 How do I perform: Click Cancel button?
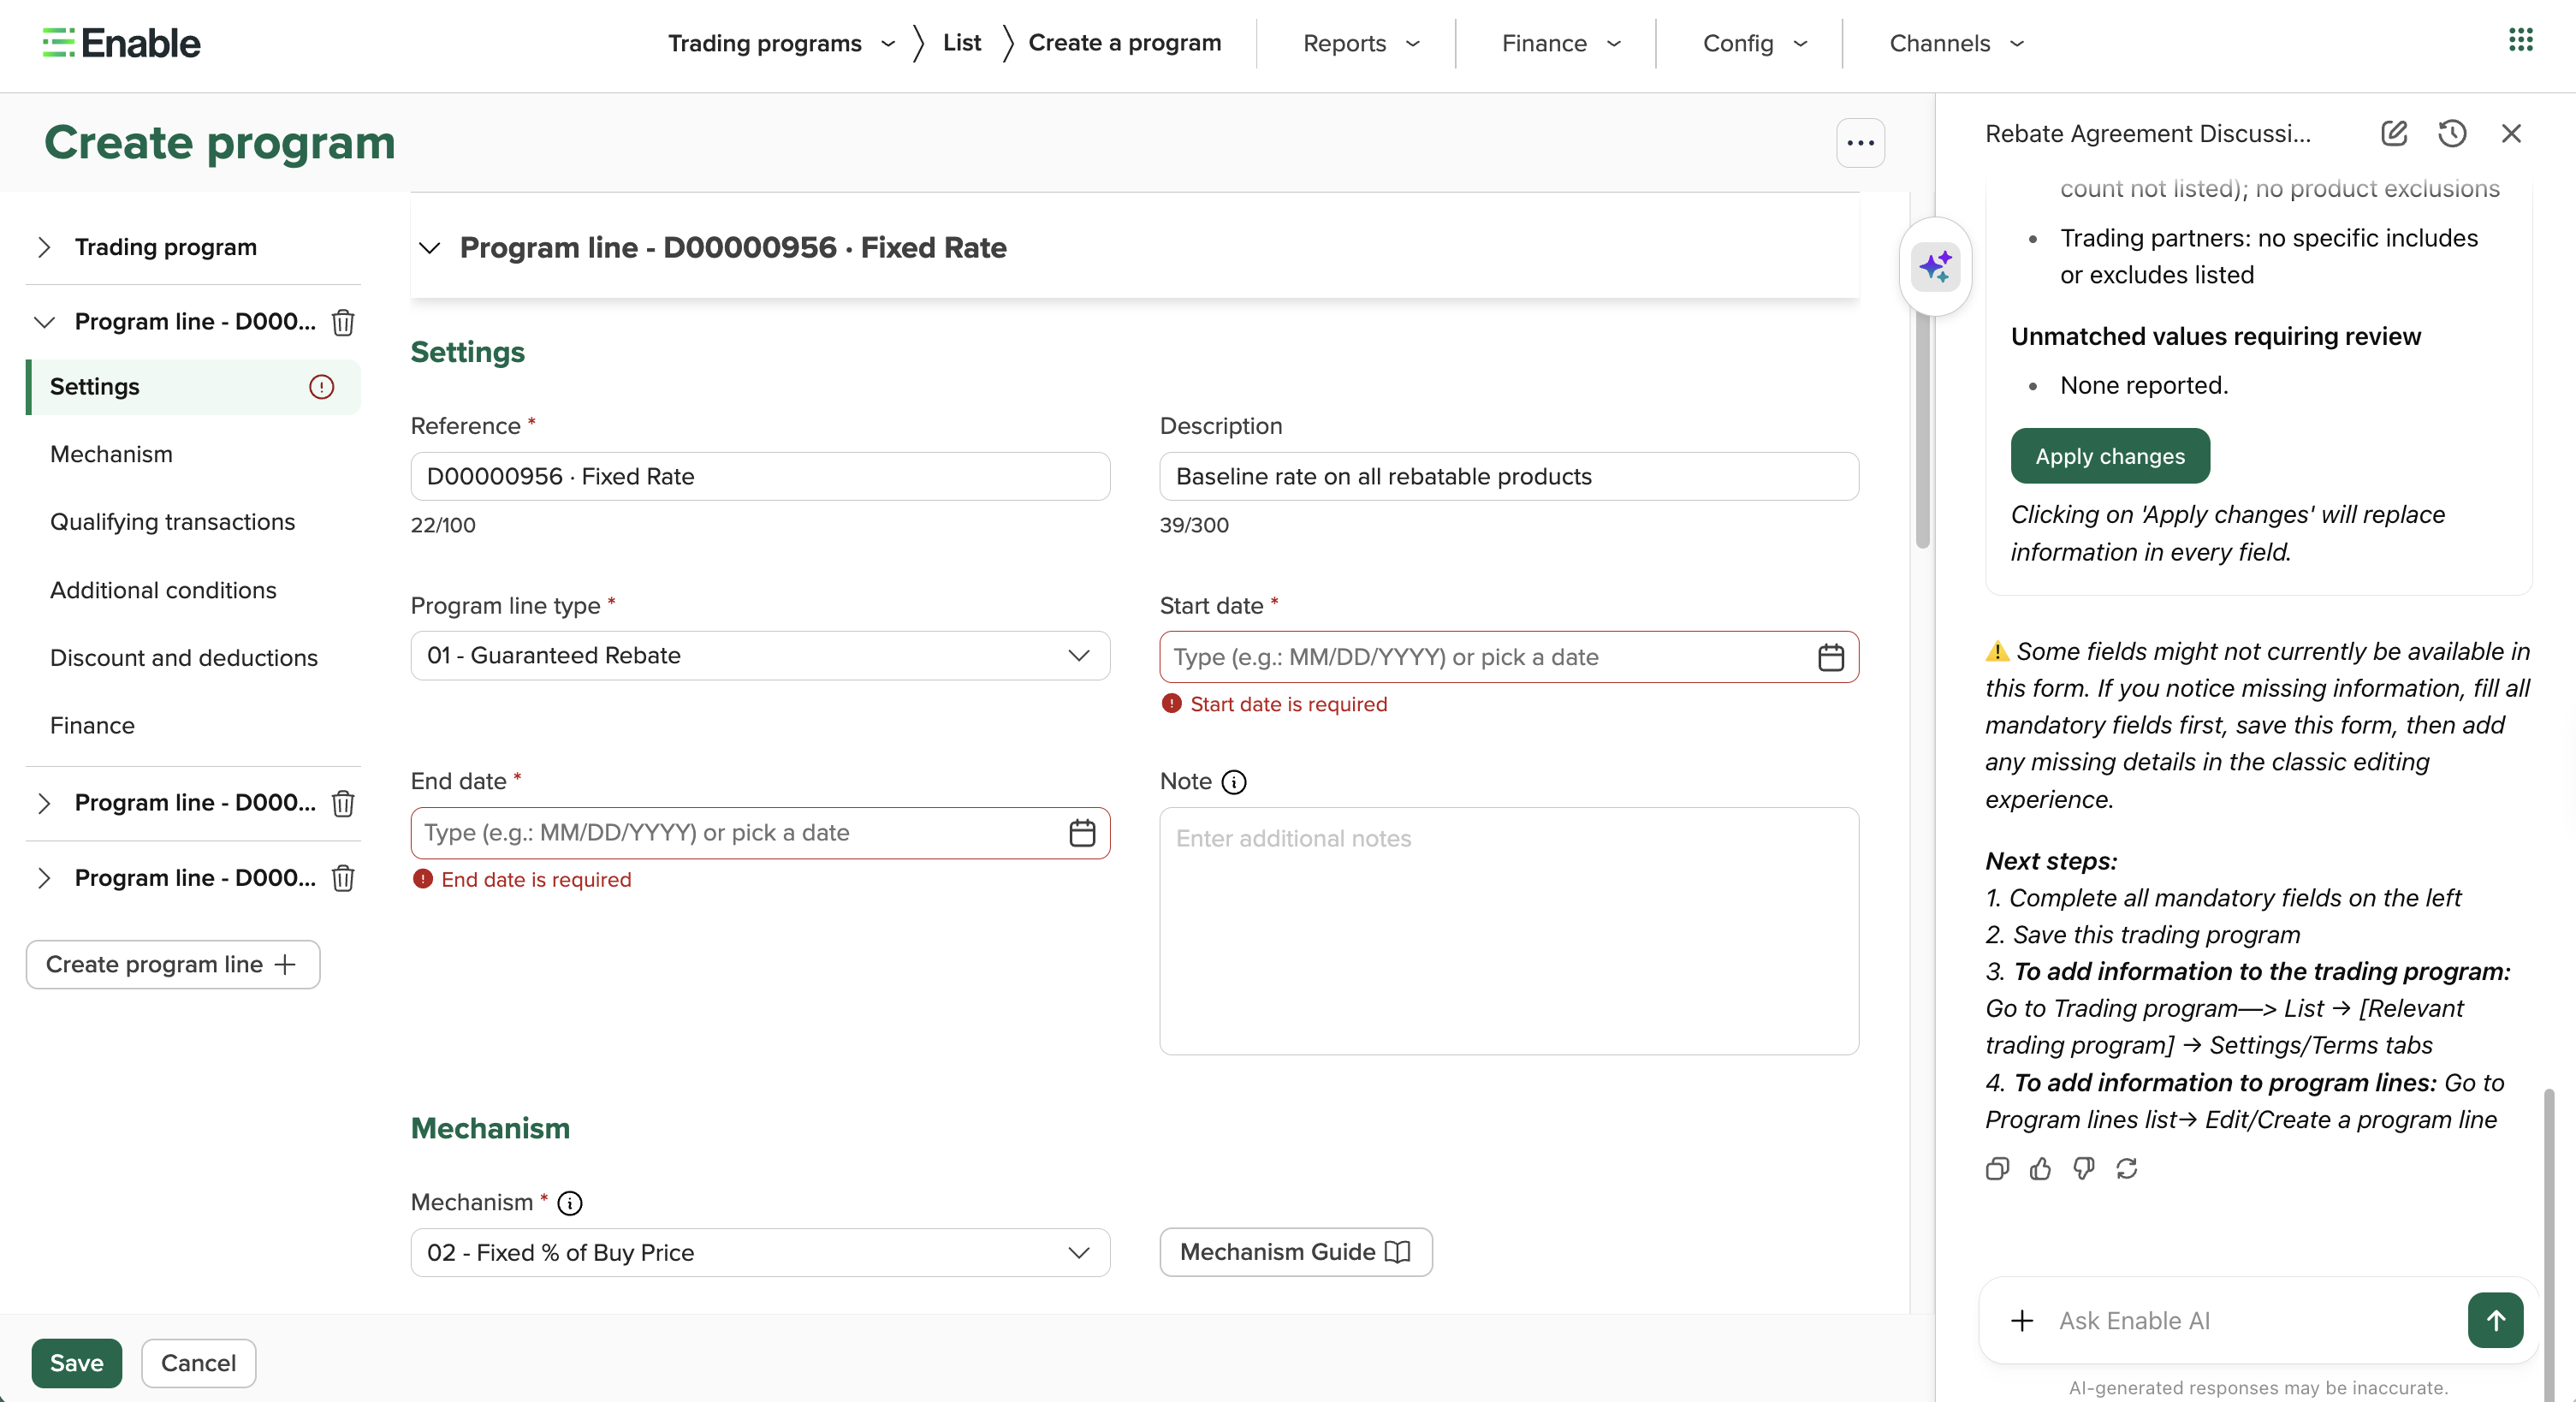click(x=198, y=1363)
